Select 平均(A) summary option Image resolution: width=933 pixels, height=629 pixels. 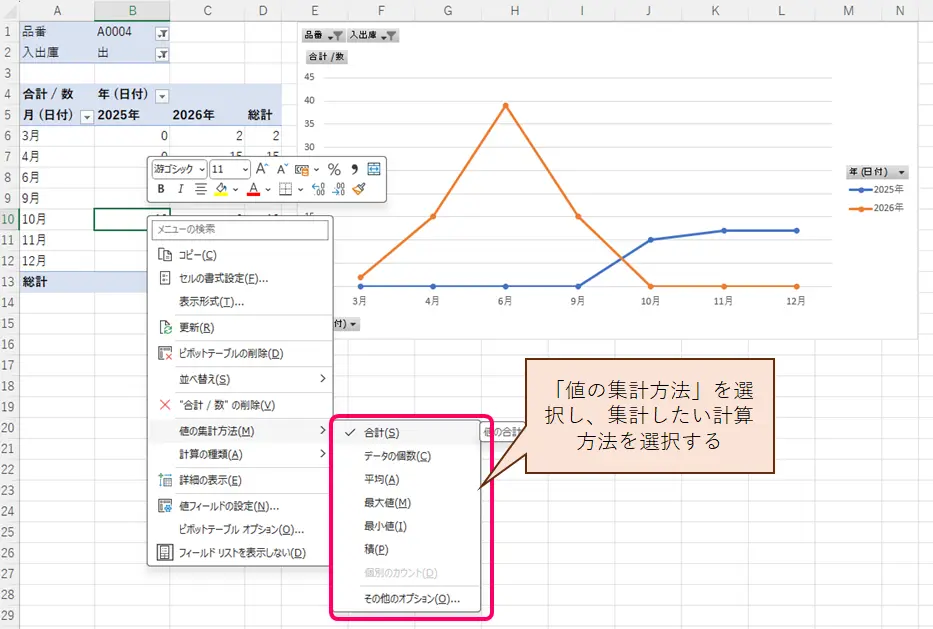(406, 480)
